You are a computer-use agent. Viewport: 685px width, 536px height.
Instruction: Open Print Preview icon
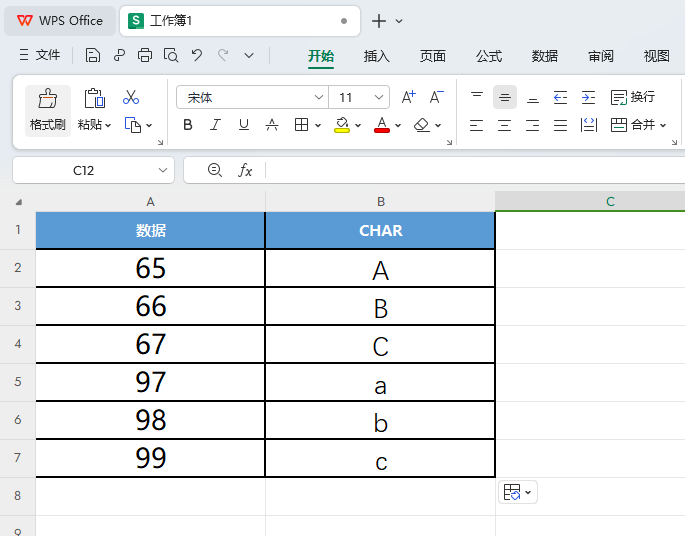[x=171, y=55]
